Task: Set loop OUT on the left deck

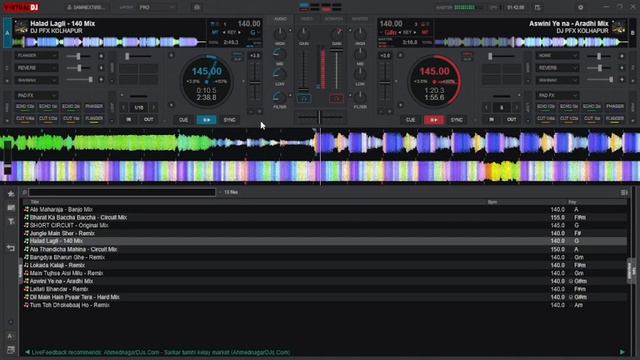Action: tap(149, 120)
